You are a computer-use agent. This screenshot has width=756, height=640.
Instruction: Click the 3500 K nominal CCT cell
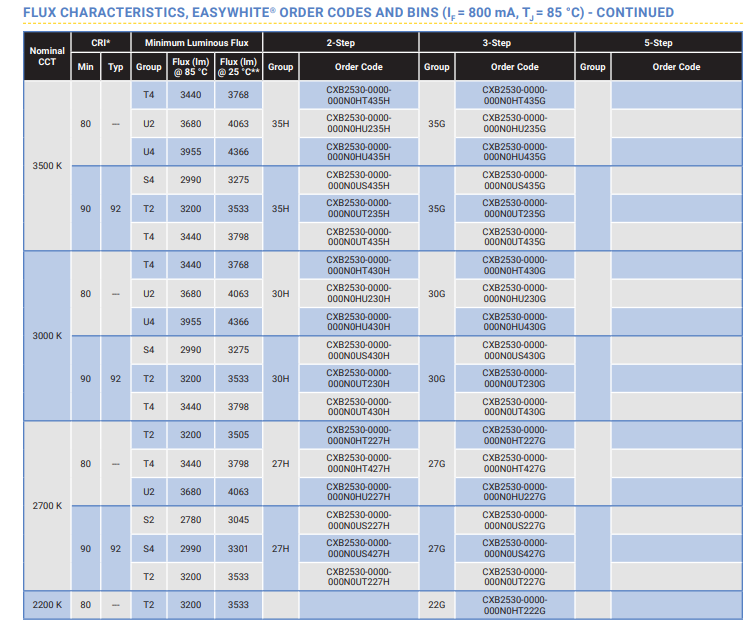[47, 166]
